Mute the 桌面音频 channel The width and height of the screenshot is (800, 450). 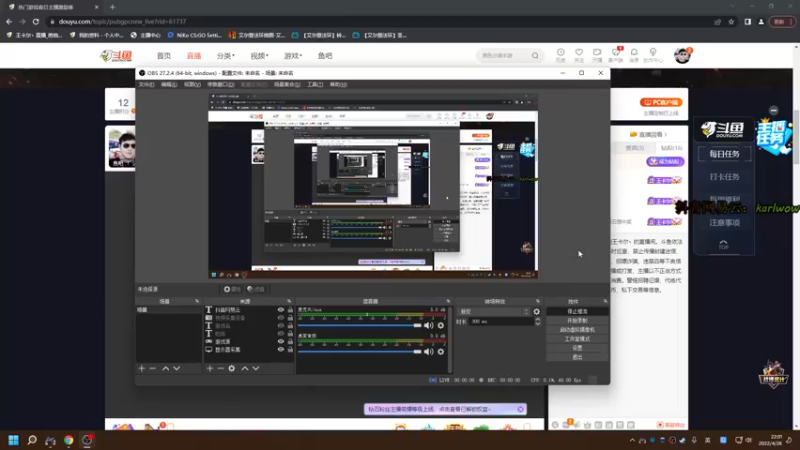(x=429, y=352)
